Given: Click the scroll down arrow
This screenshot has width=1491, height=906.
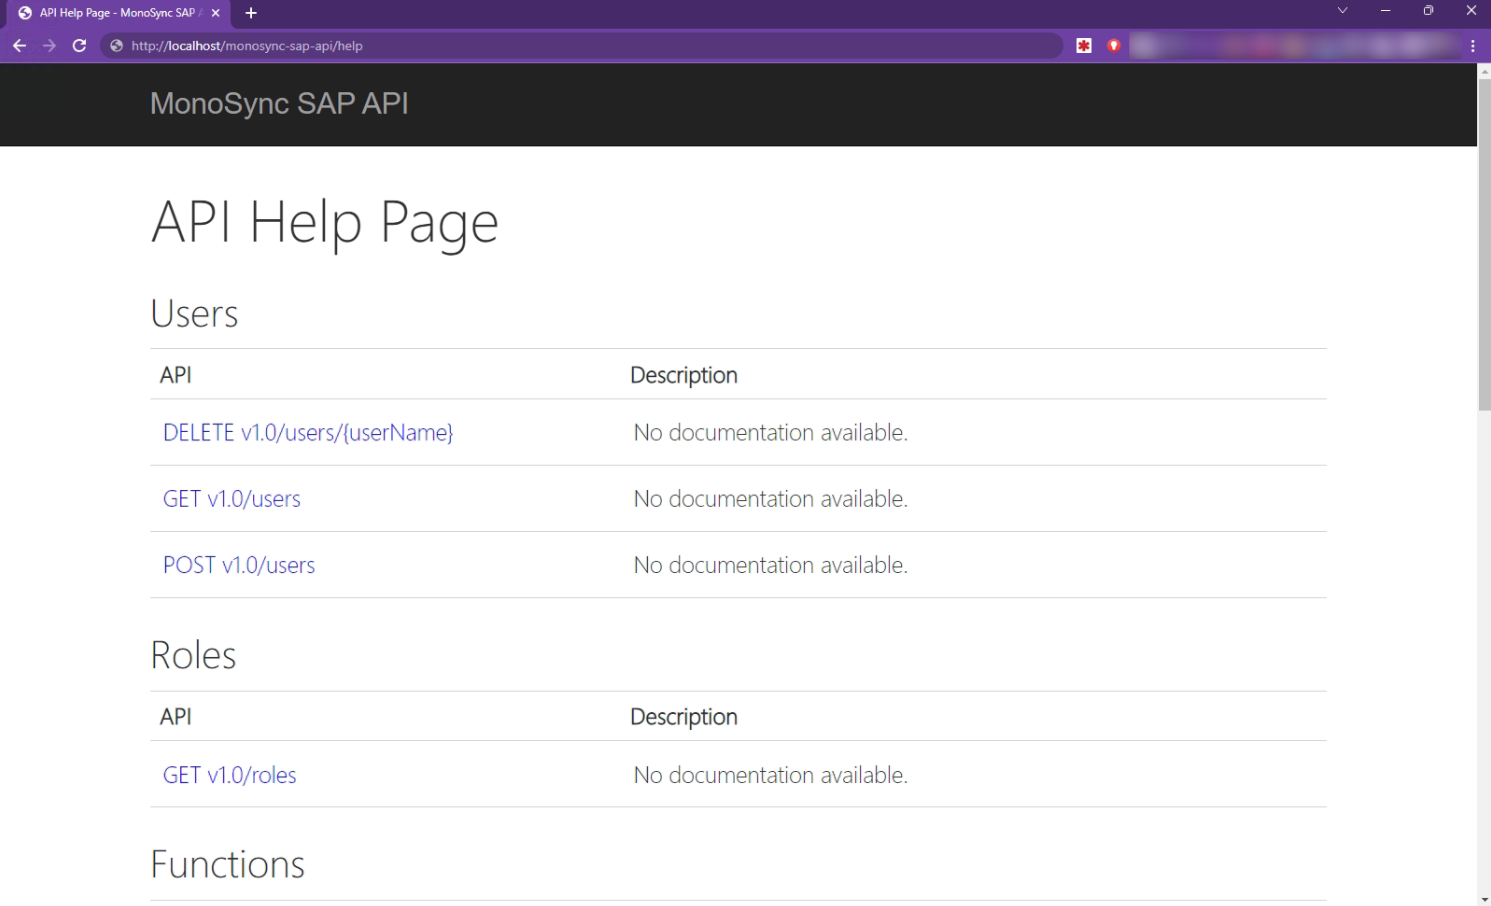Looking at the screenshot, I should [1484, 899].
